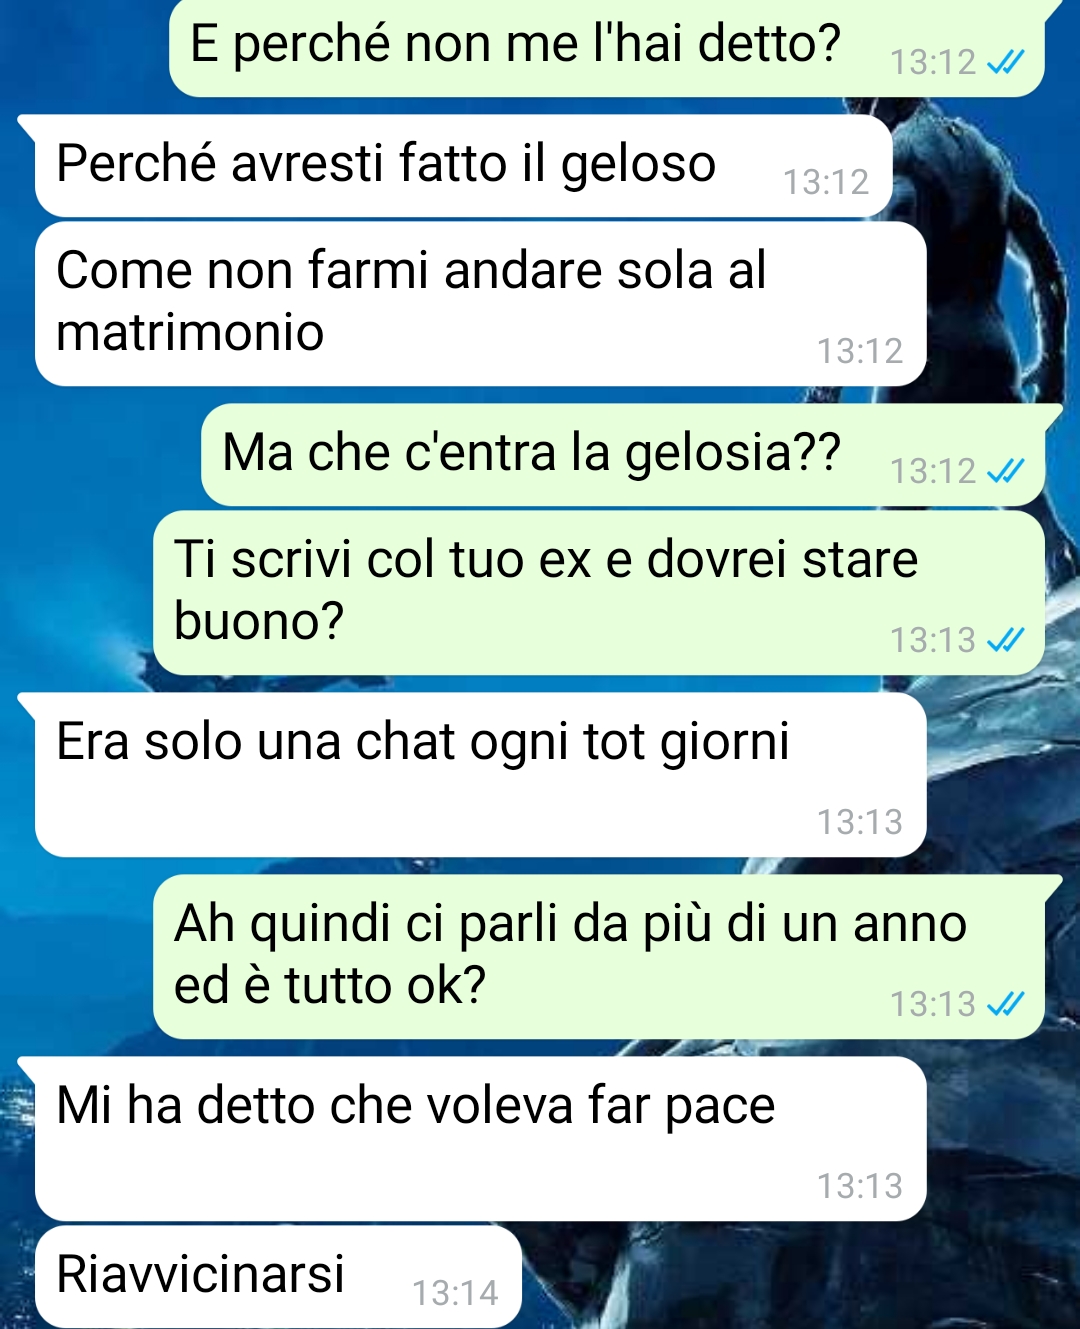Screen dimensions: 1080x1329
Task: Tap read ticks on 'Ti scrivi col tuo ex' message
Action: pyautogui.click(x=1005, y=640)
